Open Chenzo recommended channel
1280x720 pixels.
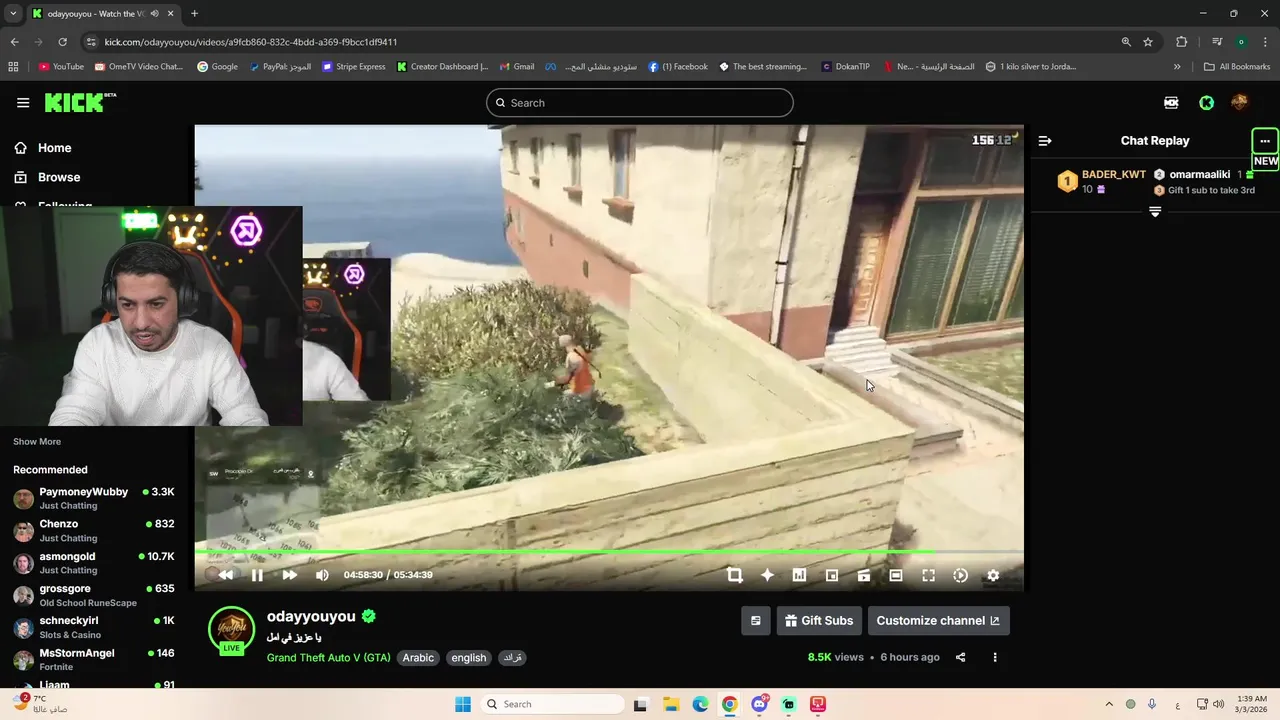94,530
